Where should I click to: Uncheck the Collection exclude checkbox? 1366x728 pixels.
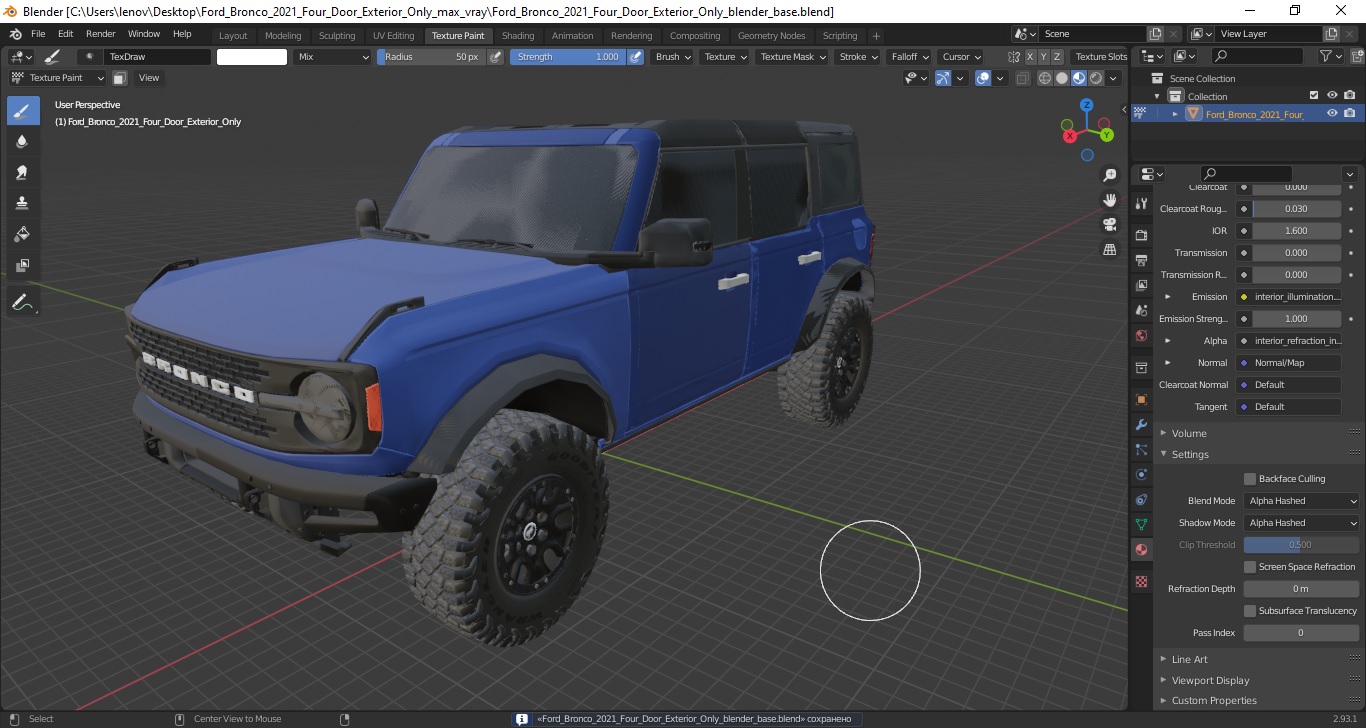point(1314,96)
